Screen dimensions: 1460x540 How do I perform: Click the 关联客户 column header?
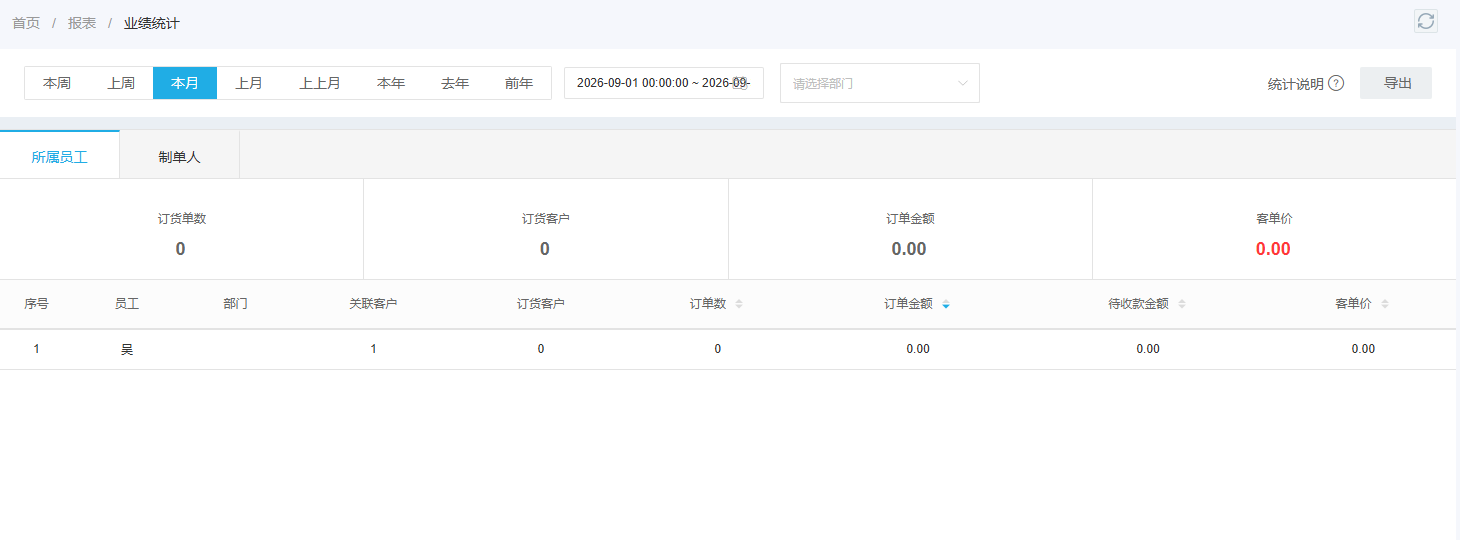click(373, 303)
